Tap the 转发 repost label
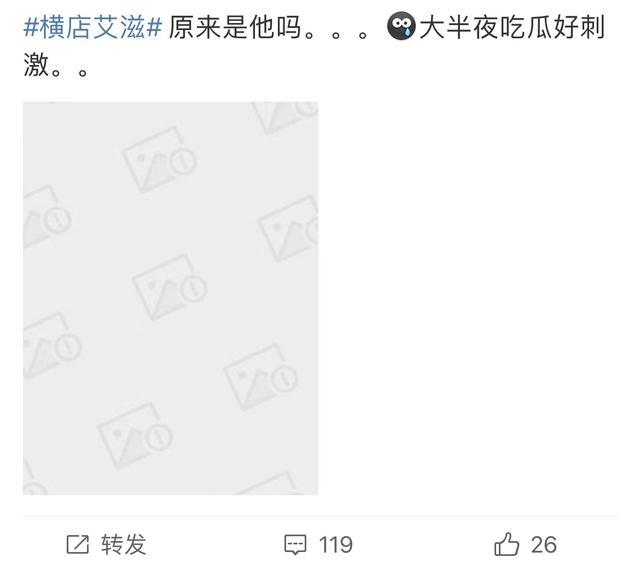The height and width of the screenshot is (575, 640). point(124,544)
